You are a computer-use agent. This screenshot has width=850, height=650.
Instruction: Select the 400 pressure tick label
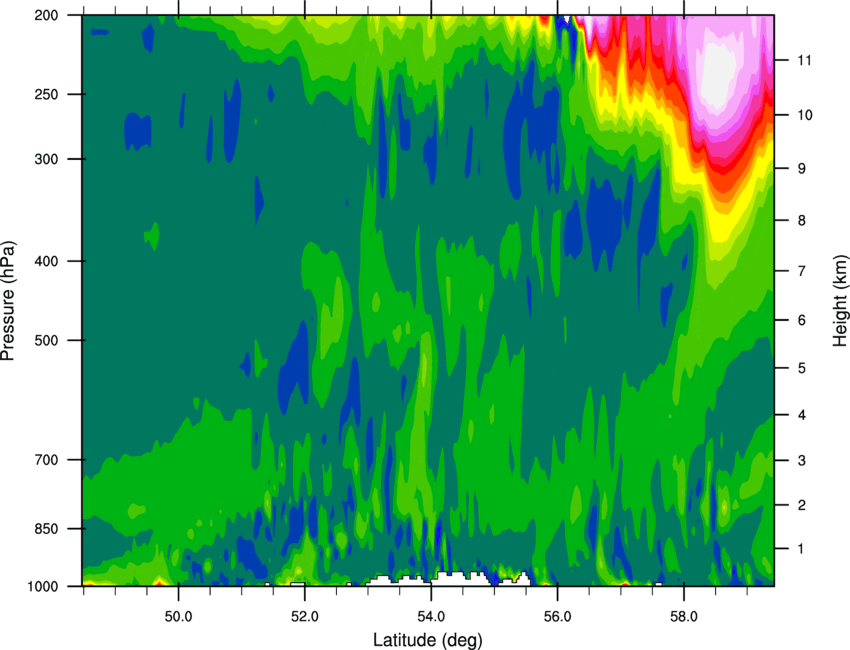click(x=47, y=261)
